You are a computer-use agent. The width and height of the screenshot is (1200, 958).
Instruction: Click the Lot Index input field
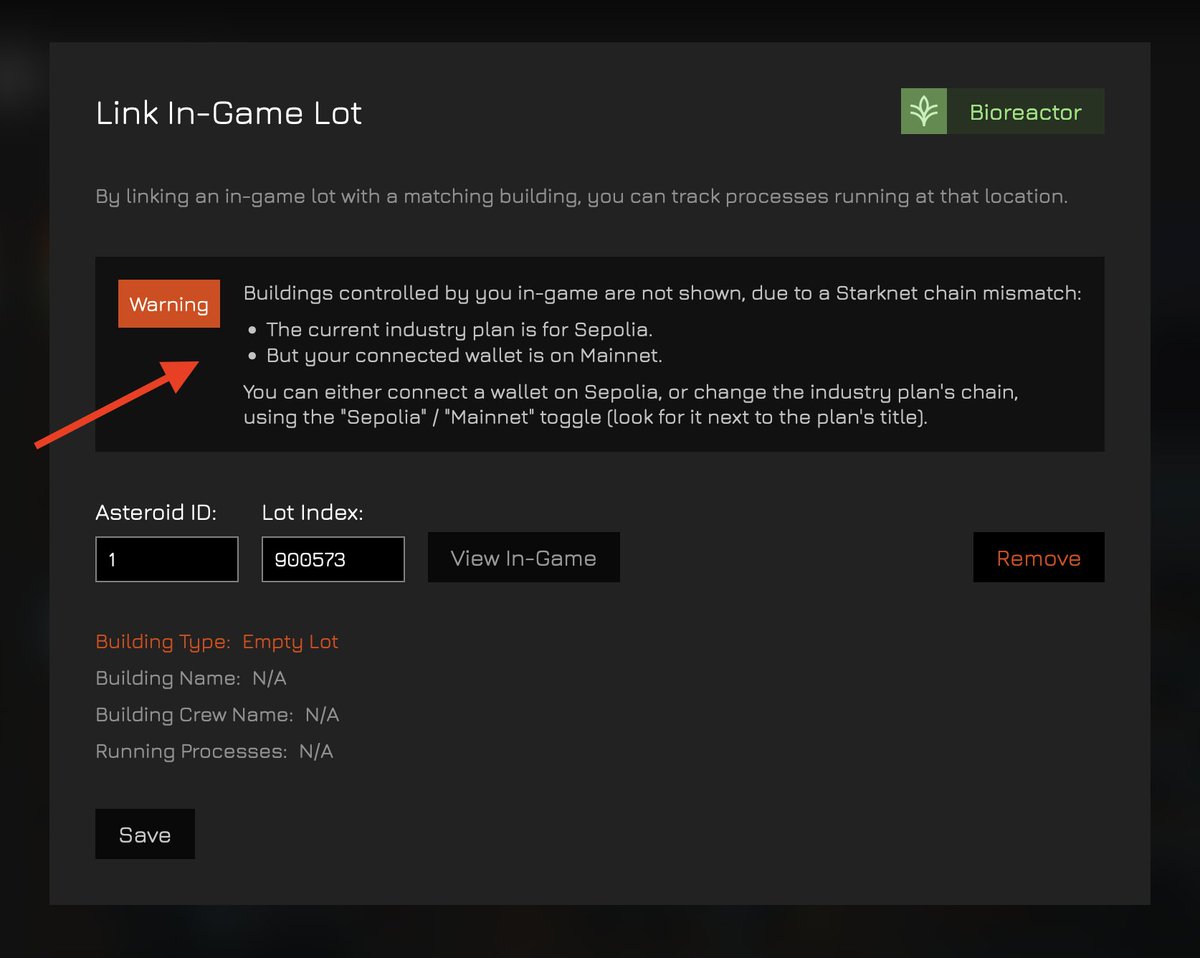[x=333, y=559]
